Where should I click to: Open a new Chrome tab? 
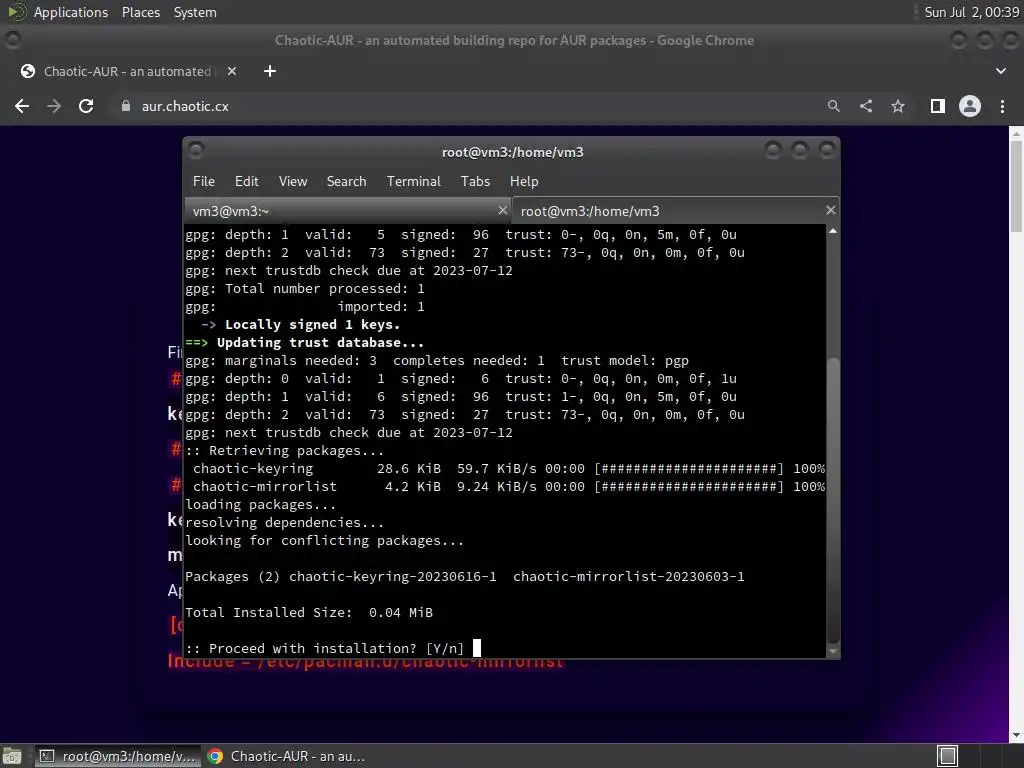(x=270, y=71)
